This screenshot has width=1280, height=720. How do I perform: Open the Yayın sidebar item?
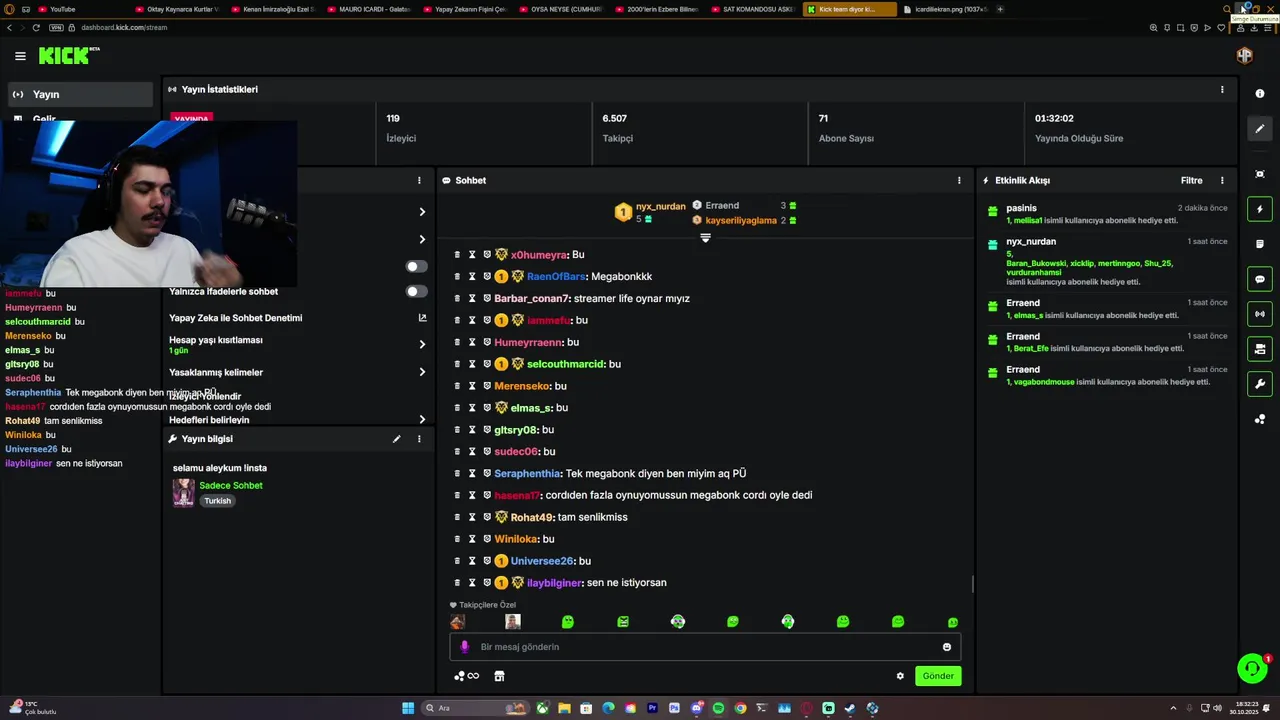coord(80,94)
